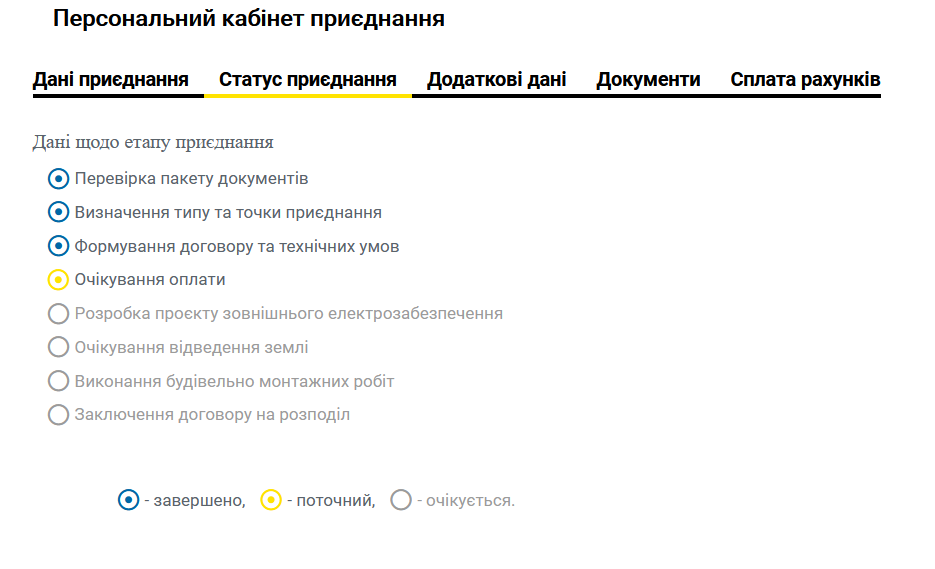Image resolution: width=935 pixels, height=569 pixels.
Task: Go to the Документи tab
Action: tap(648, 80)
